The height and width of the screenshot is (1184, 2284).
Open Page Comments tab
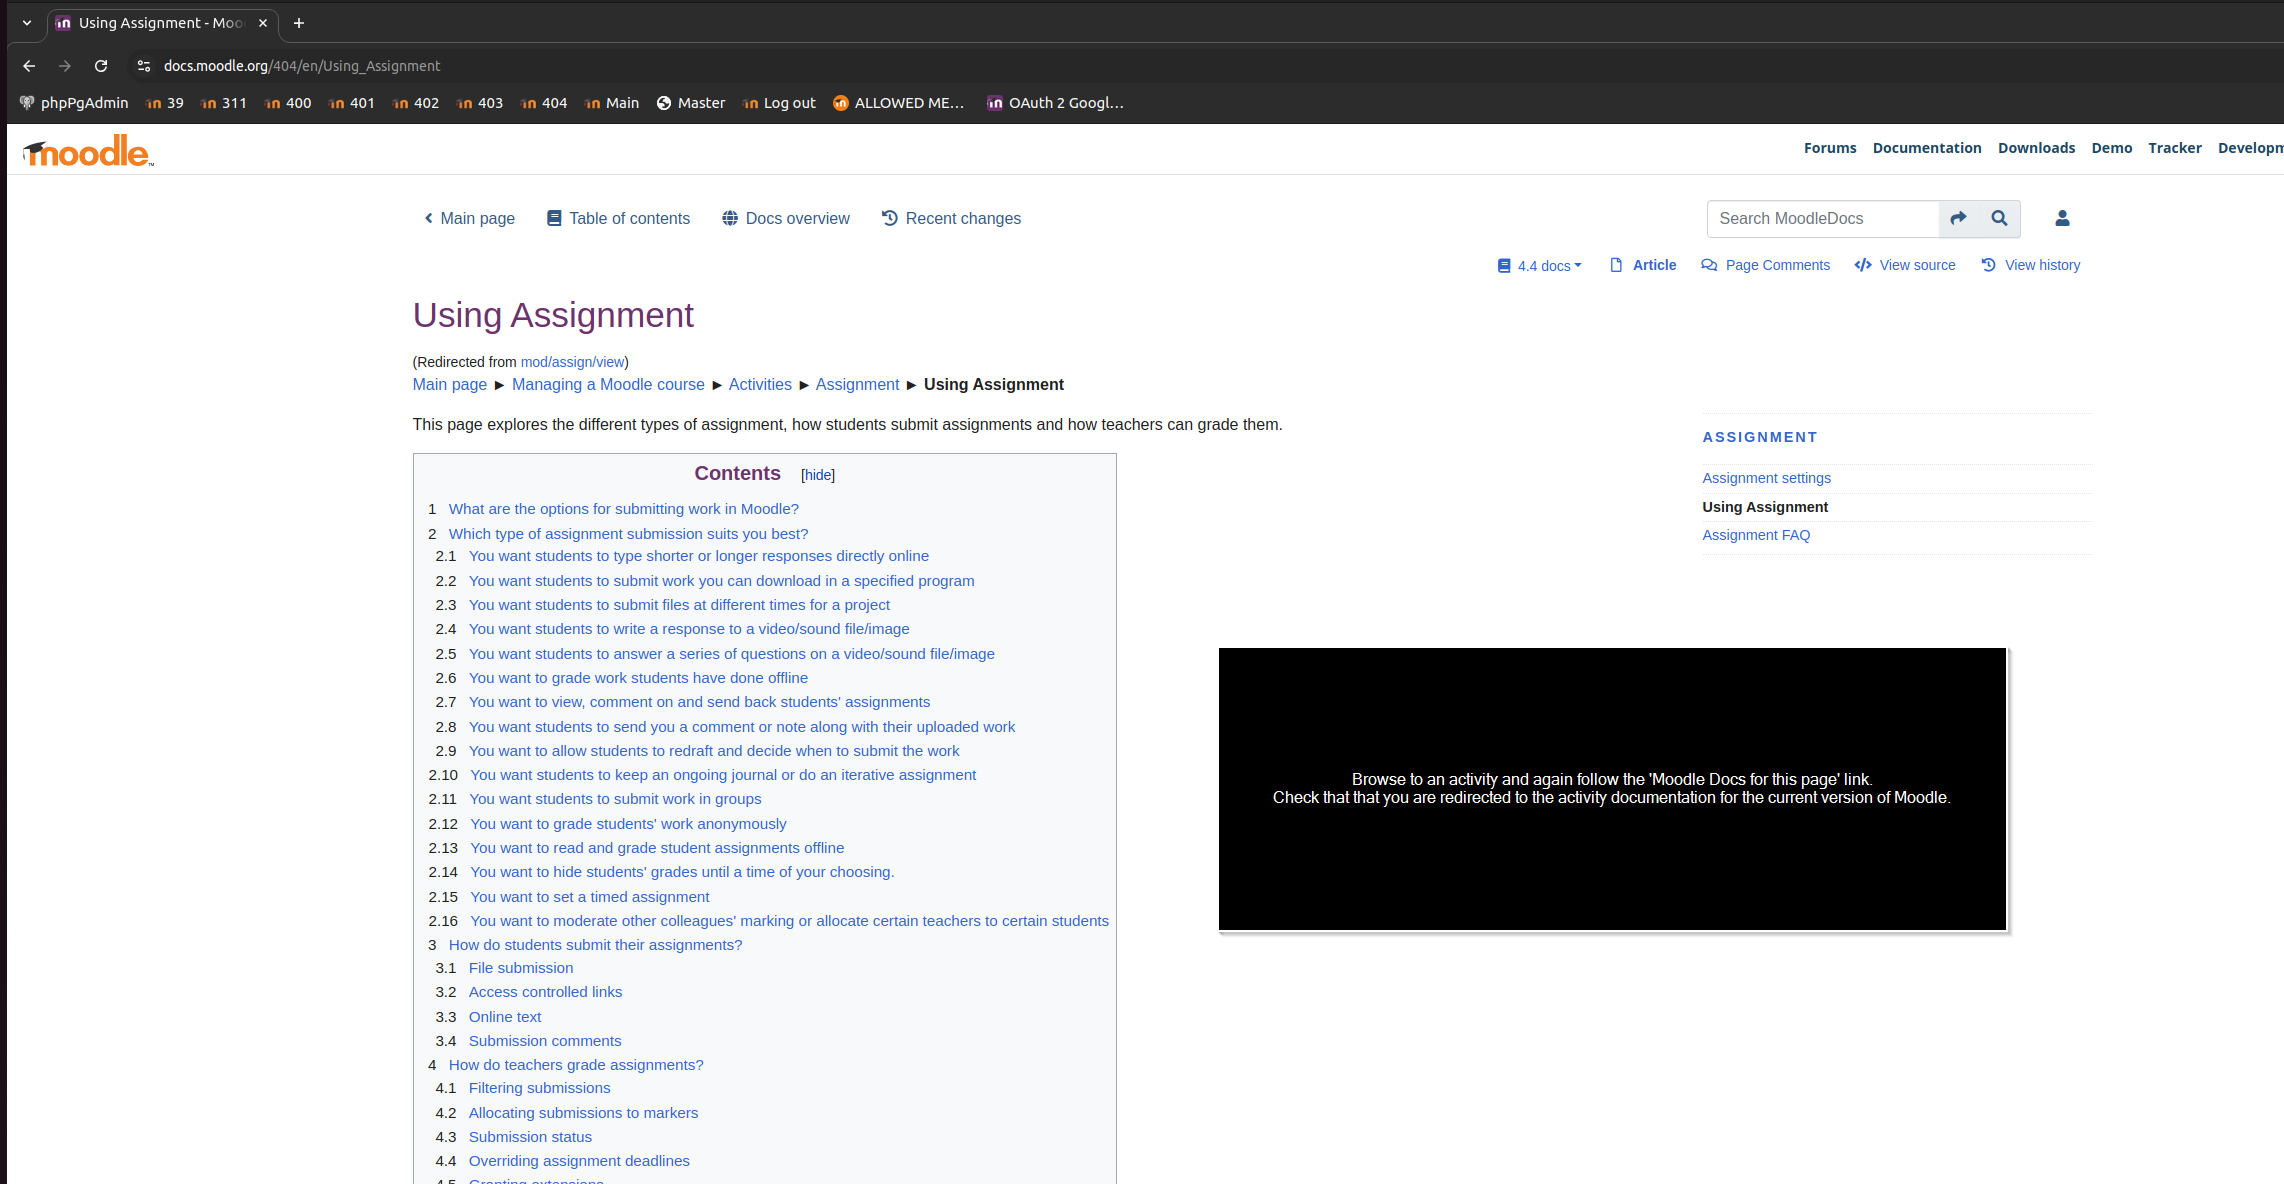click(1766, 265)
